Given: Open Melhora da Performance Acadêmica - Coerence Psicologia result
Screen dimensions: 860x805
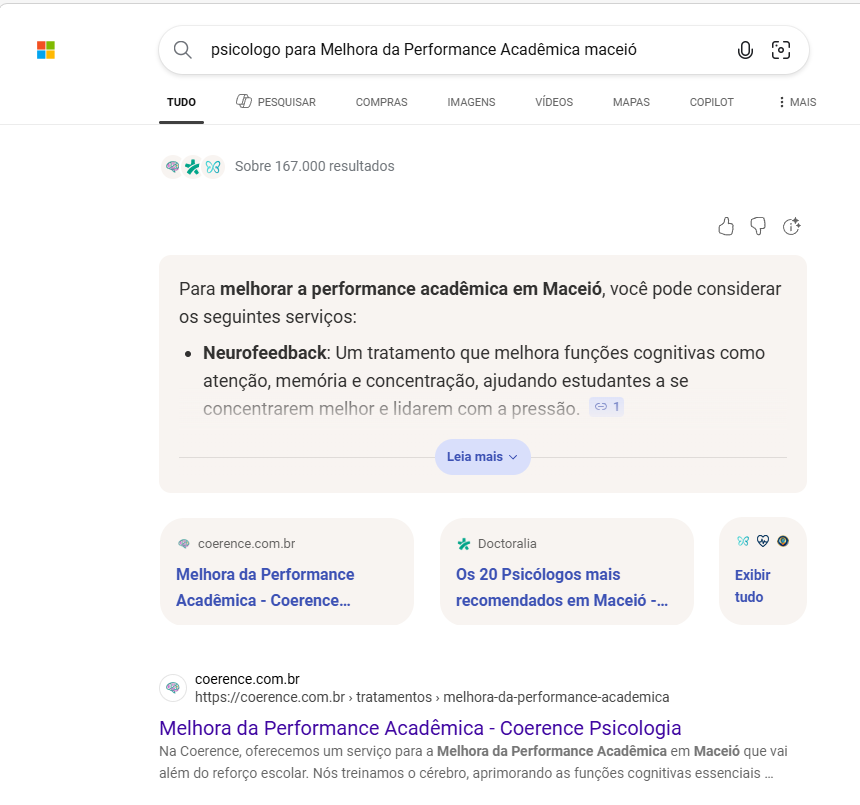Looking at the screenshot, I should [x=420, y=728].
